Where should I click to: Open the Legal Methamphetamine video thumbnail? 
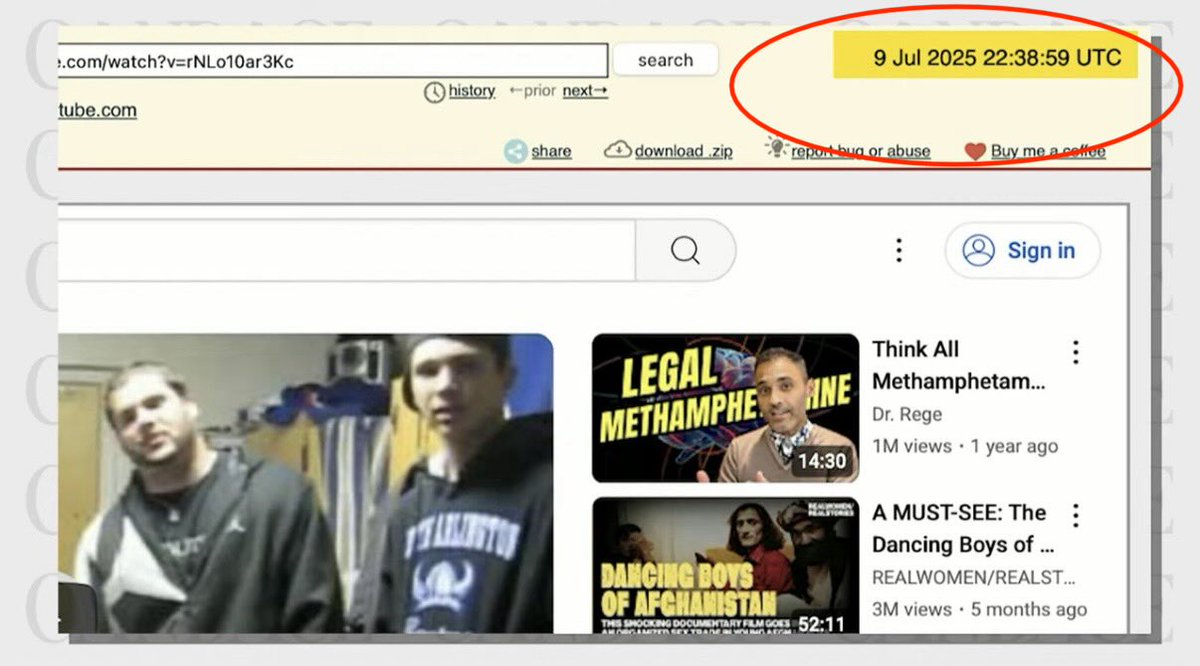point(725,408)
